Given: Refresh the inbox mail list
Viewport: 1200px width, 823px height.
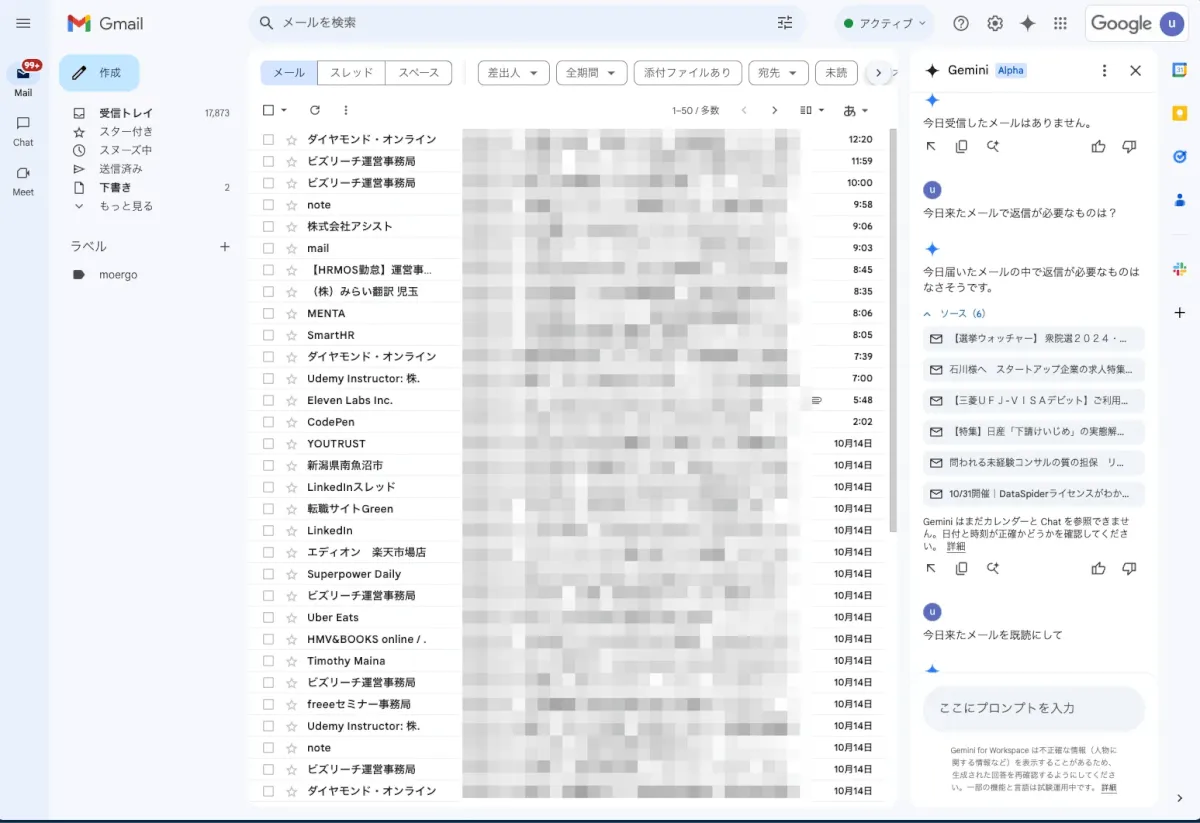Looking at the screenshot, I should click(x=315, y=110).
